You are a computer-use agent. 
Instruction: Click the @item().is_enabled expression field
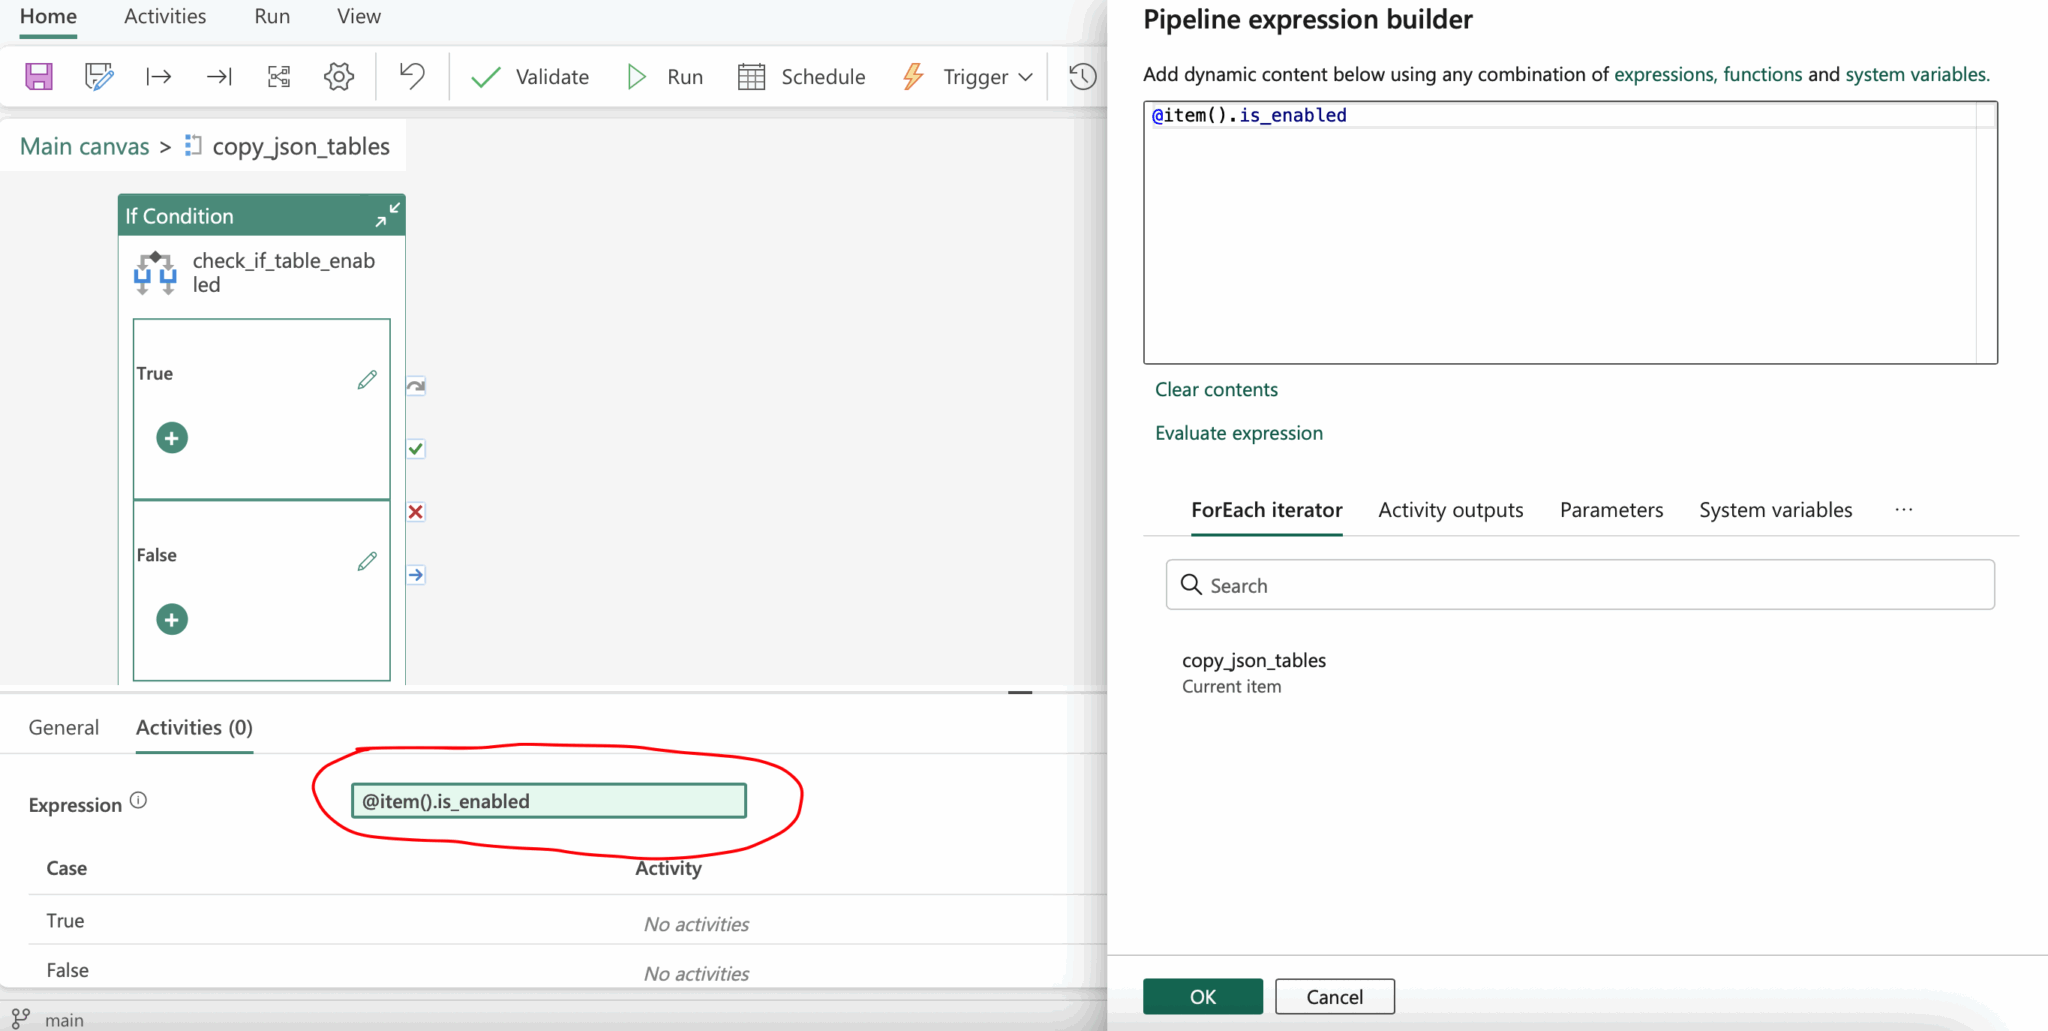coord(548,801)
